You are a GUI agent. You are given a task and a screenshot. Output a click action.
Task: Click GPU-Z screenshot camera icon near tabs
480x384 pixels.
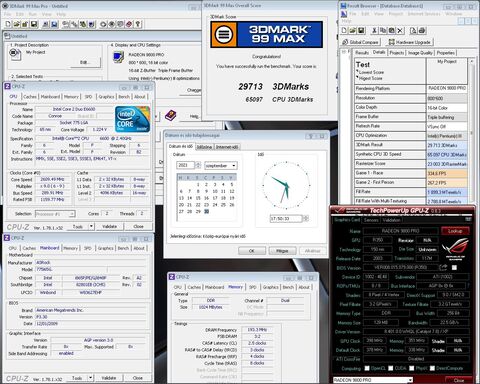[x=468, y=219]
